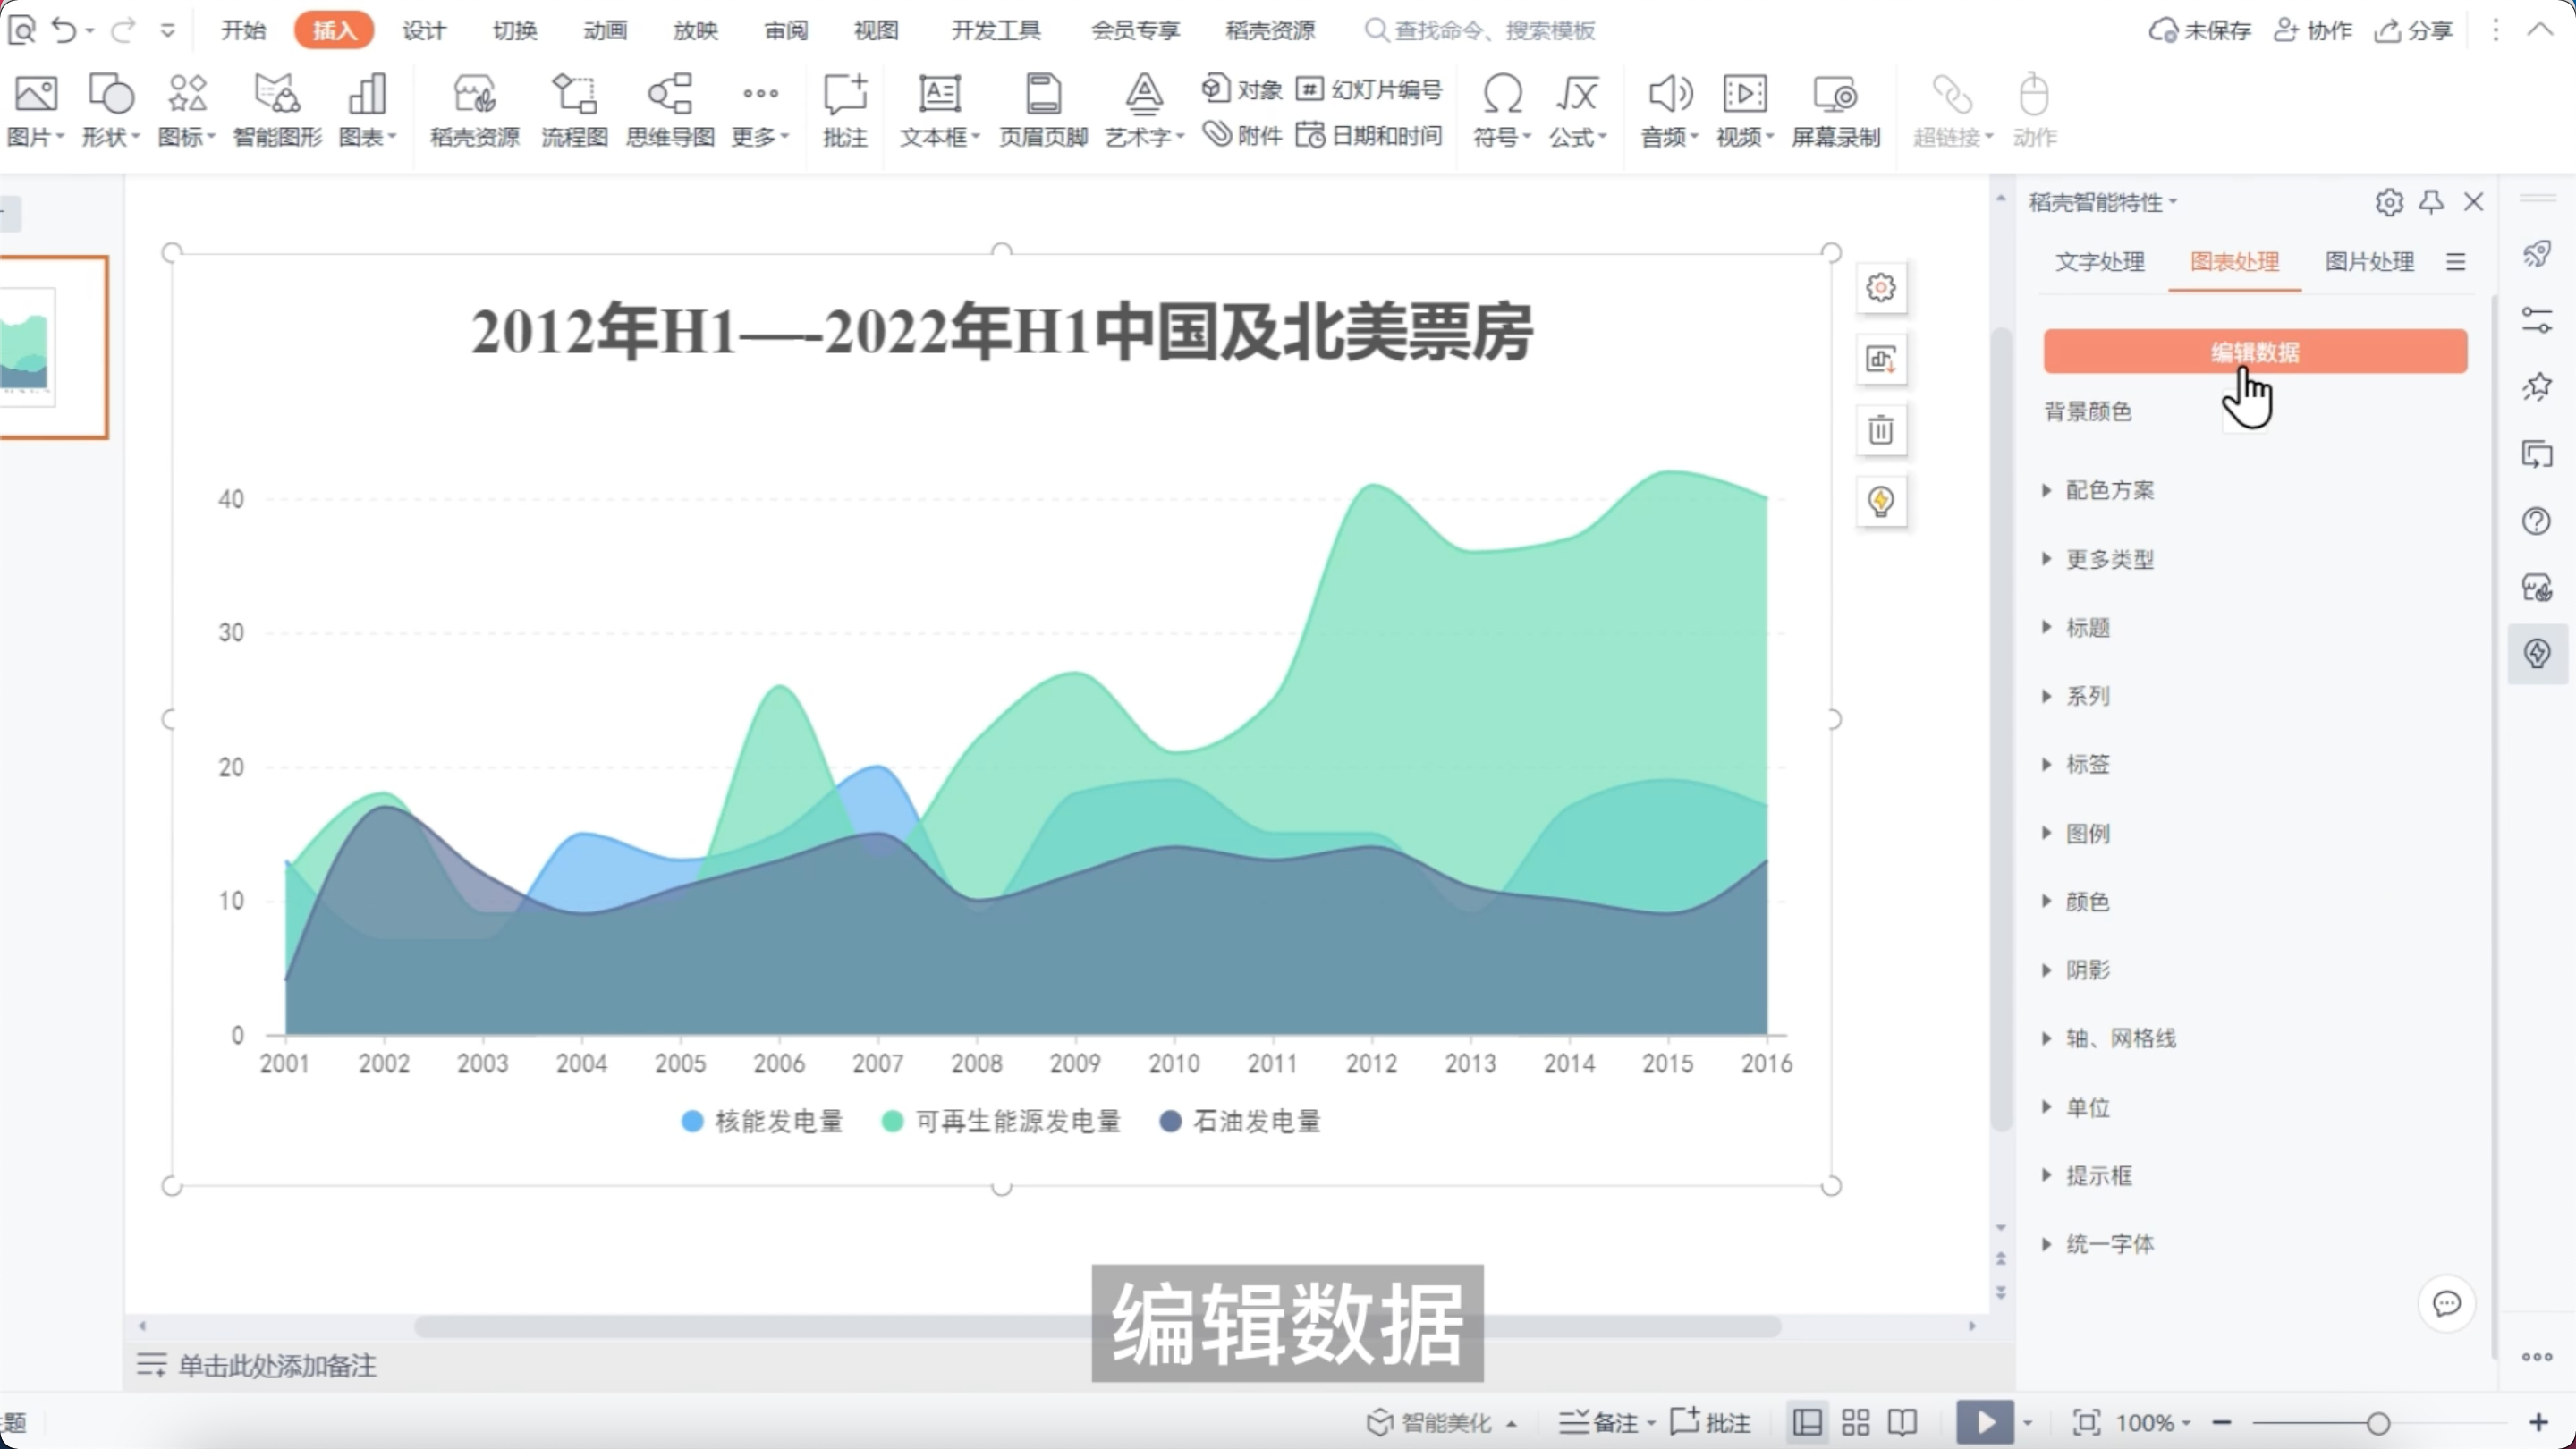The height and width of the screenshot is (1449, 2576).
Task: Switch to normal view in status bar
Action: pyautogui.click(x=1807, y=1422)
